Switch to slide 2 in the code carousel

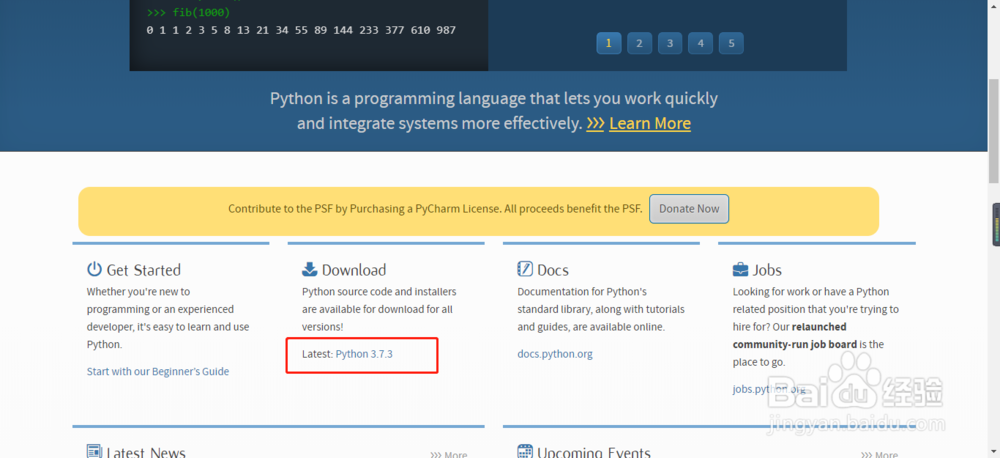(639, 43)
